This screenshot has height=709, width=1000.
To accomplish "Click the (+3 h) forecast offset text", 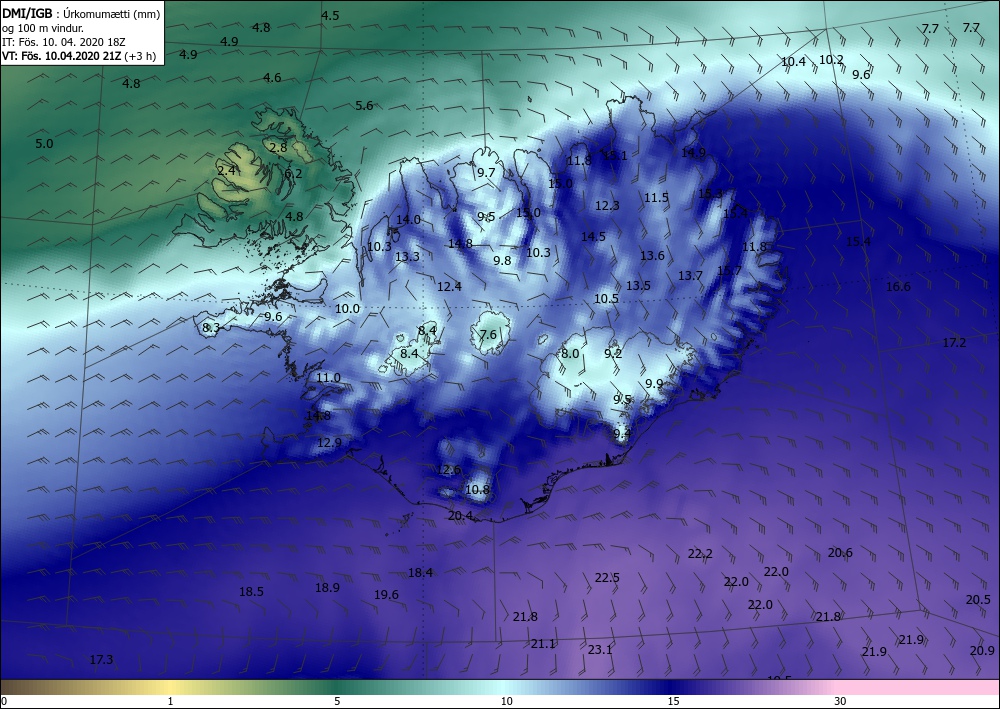I will pyautogui.click(x=142, y=56).
